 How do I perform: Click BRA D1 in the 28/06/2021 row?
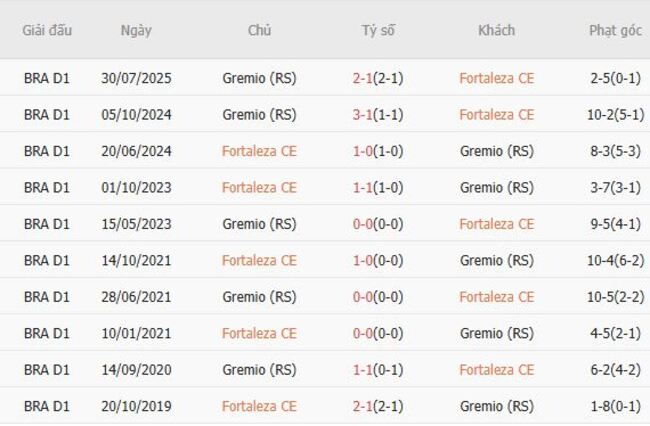click(47, 297)
